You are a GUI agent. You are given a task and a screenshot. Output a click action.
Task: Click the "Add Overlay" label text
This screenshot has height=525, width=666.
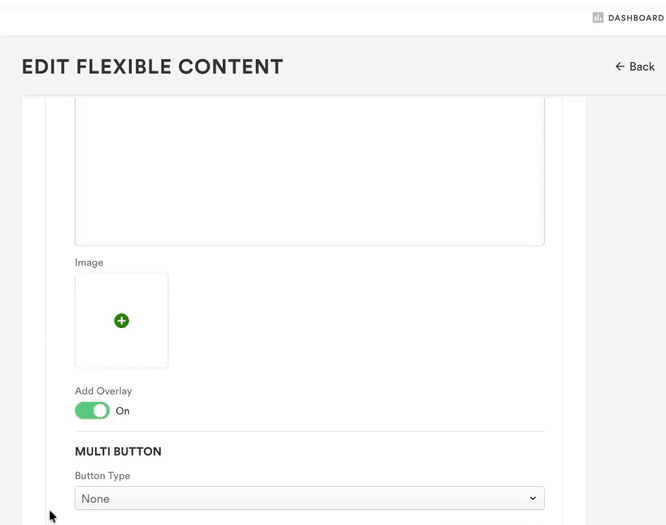click(x=103, y=391)
